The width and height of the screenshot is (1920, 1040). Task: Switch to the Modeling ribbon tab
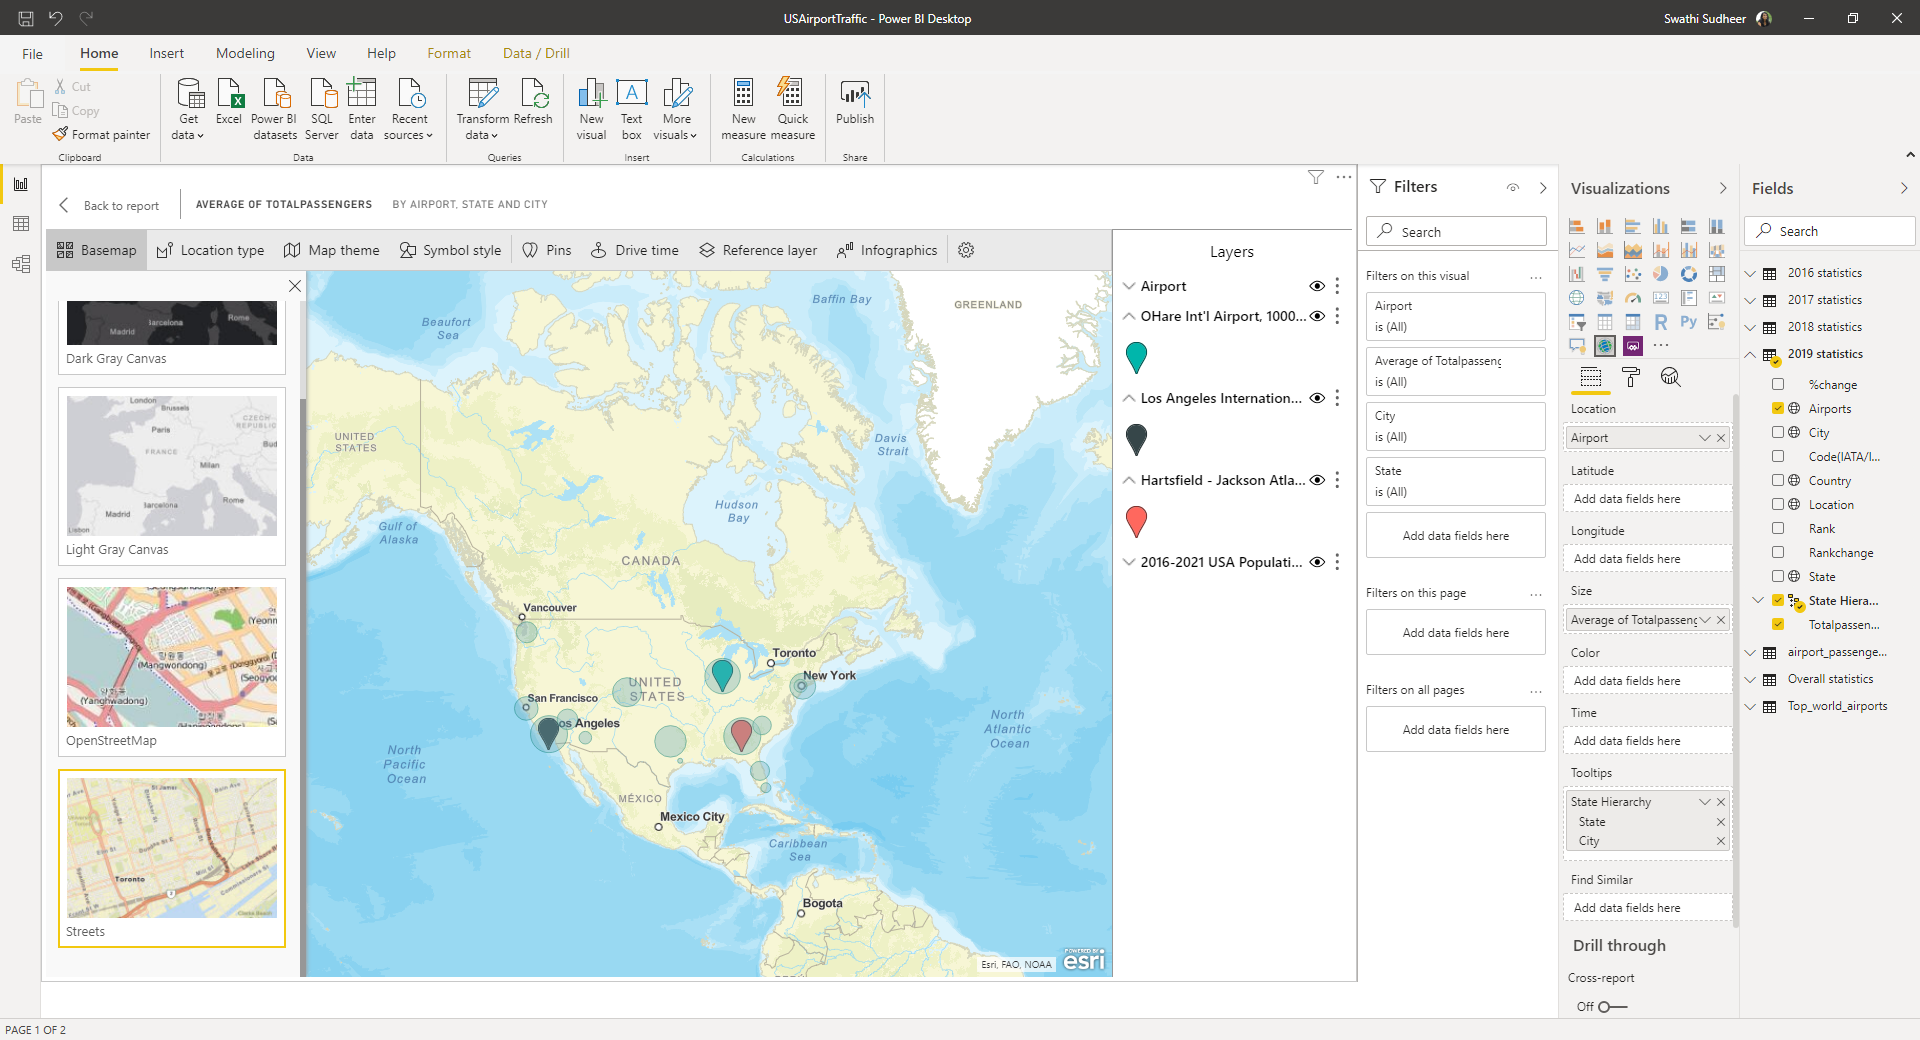coord(245,54)
